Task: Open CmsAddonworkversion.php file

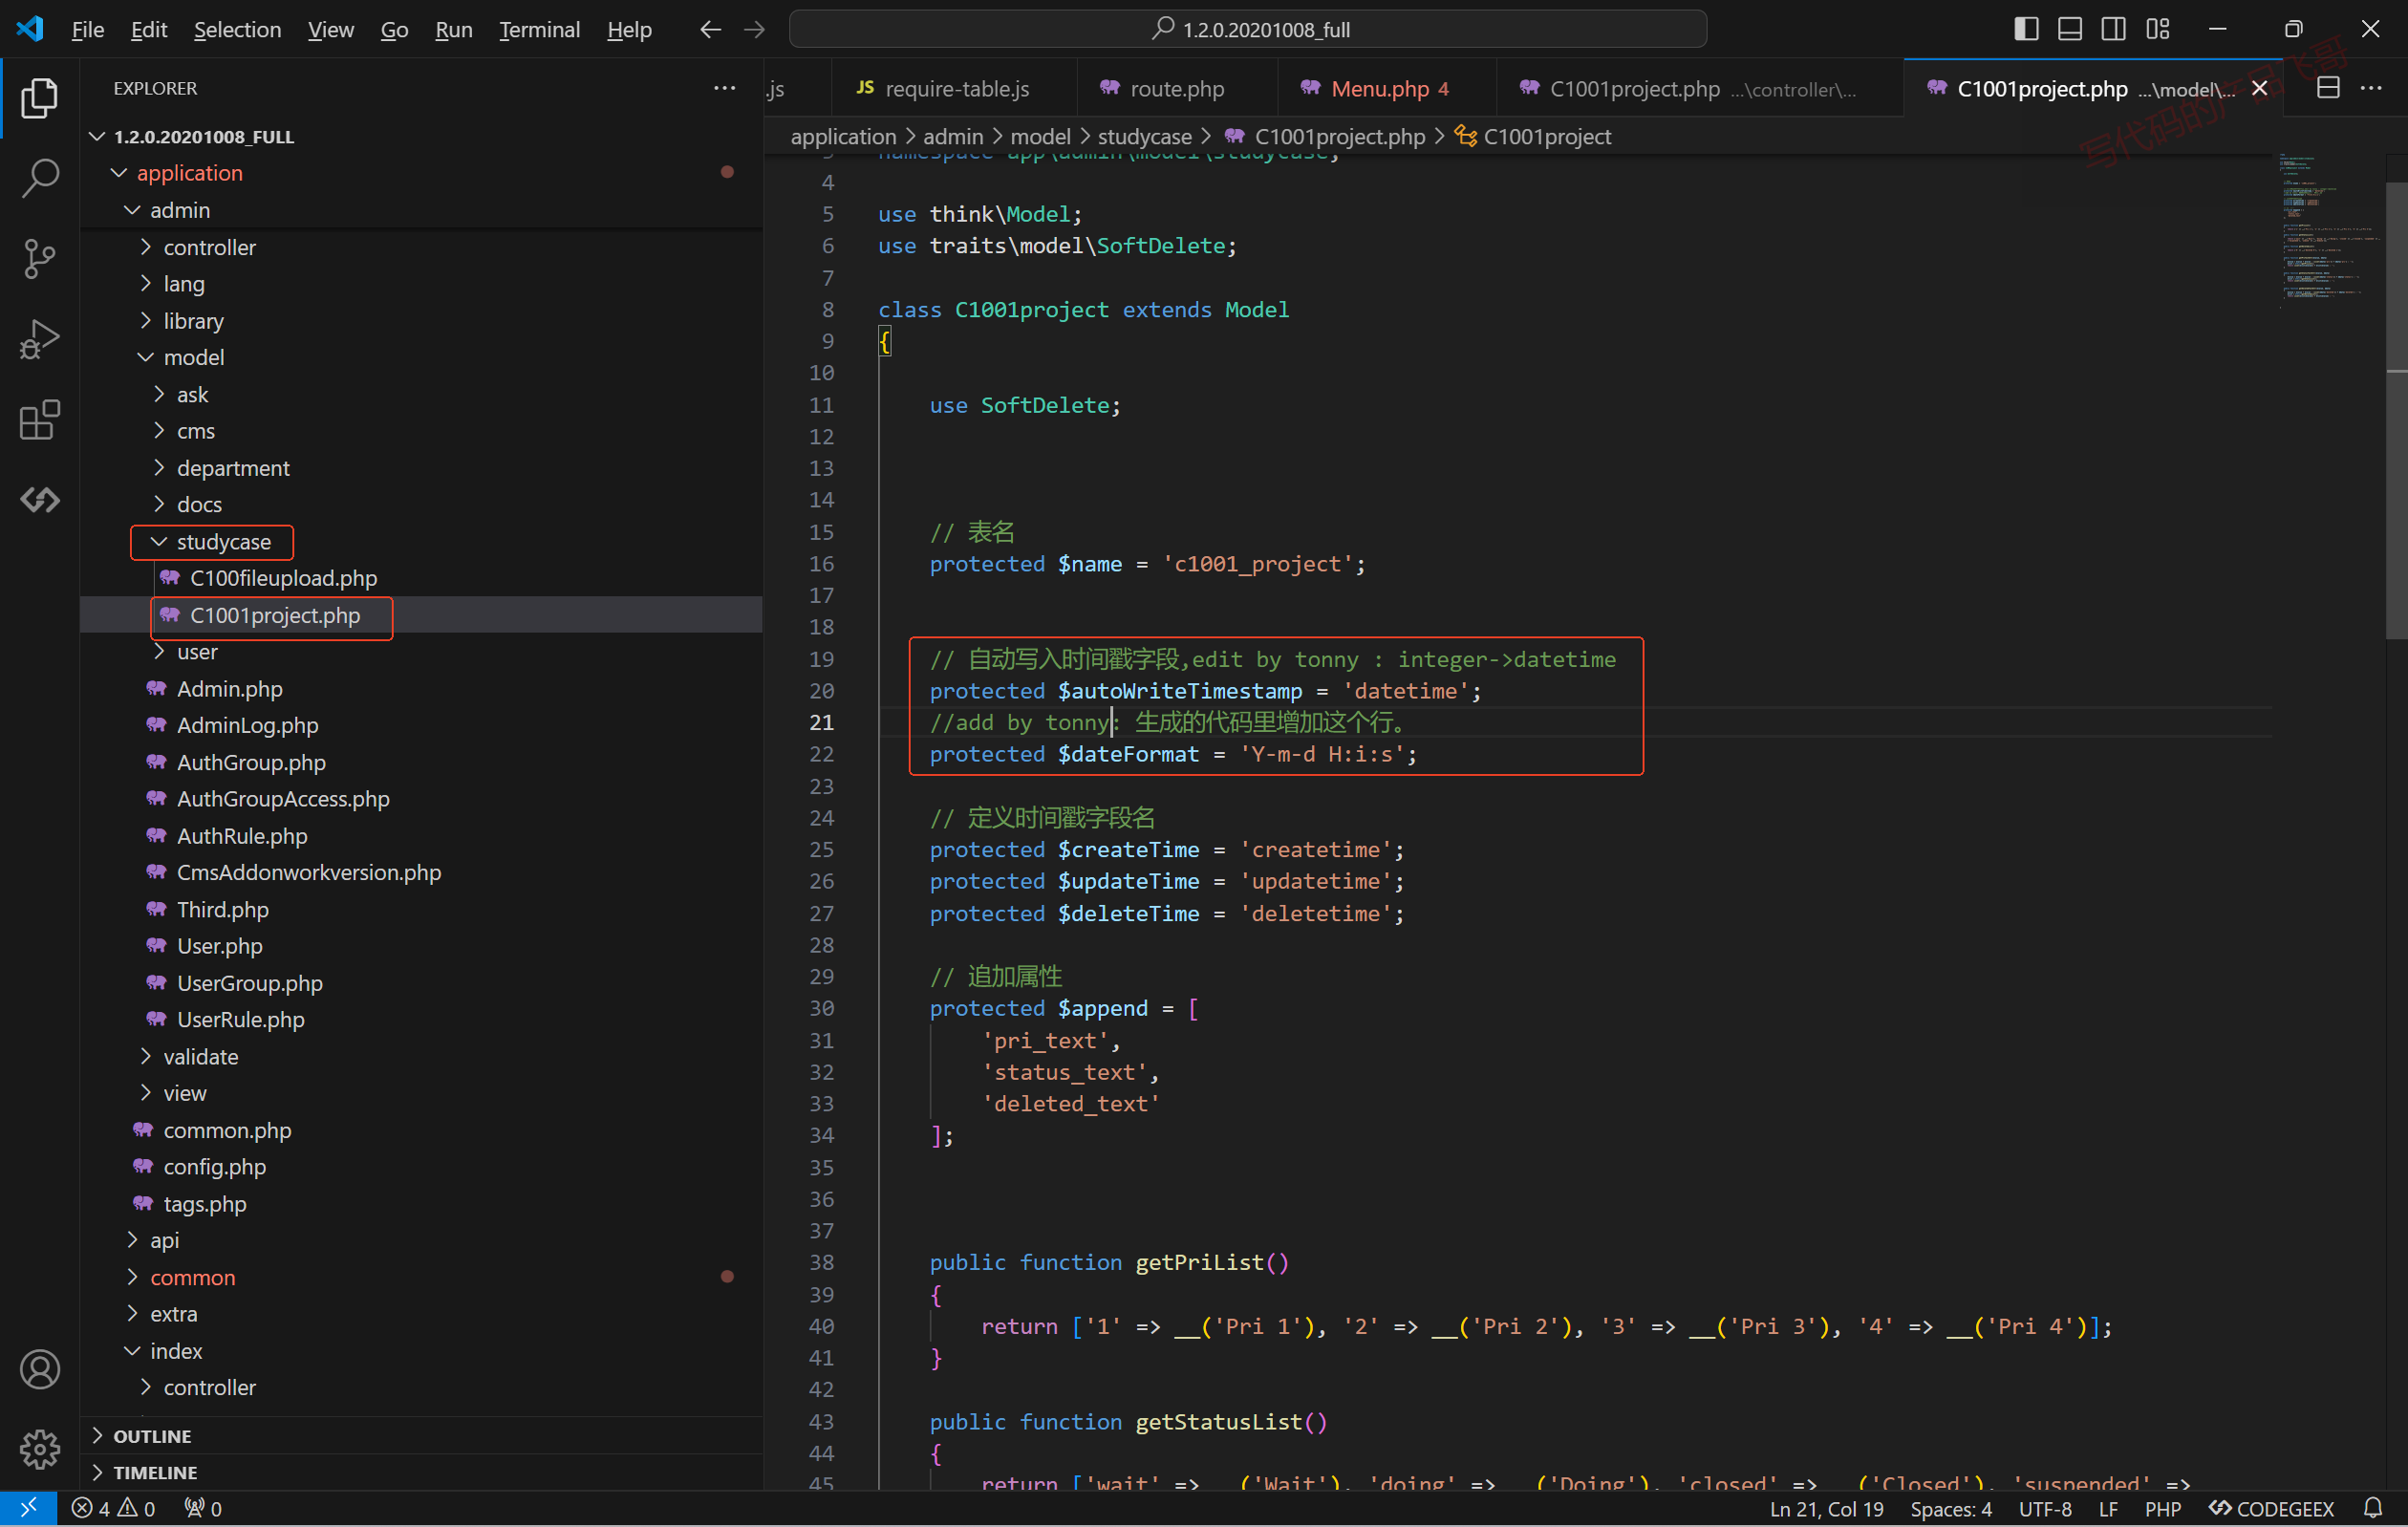Action: [308, 872]
